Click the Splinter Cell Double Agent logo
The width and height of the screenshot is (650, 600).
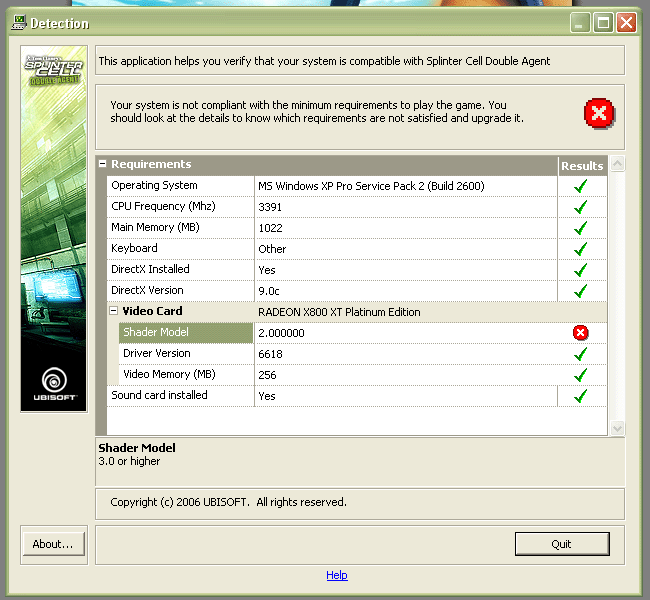[54, 69]
